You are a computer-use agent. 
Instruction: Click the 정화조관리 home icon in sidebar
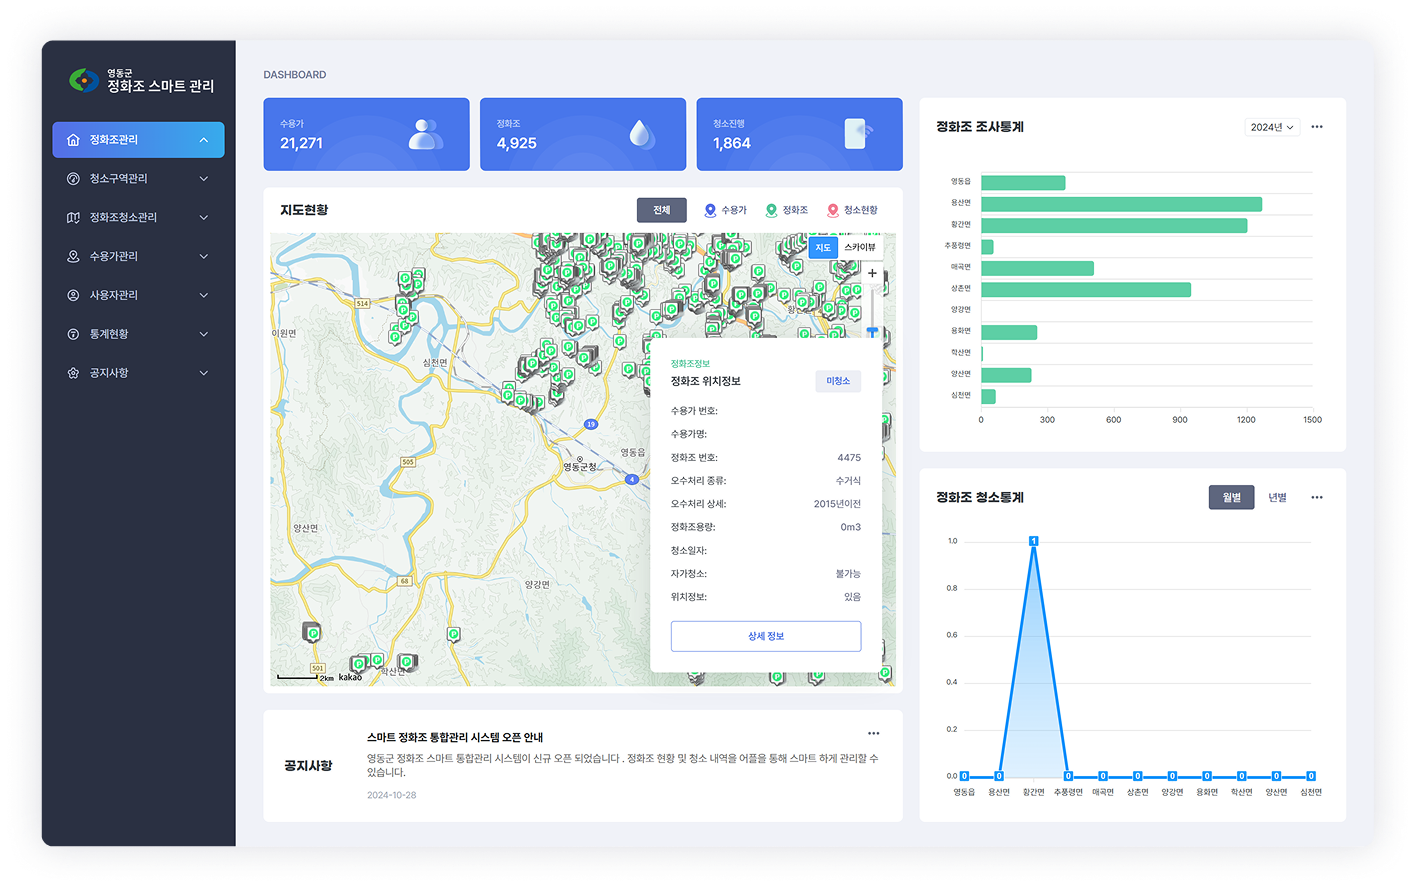click(73, 140)
